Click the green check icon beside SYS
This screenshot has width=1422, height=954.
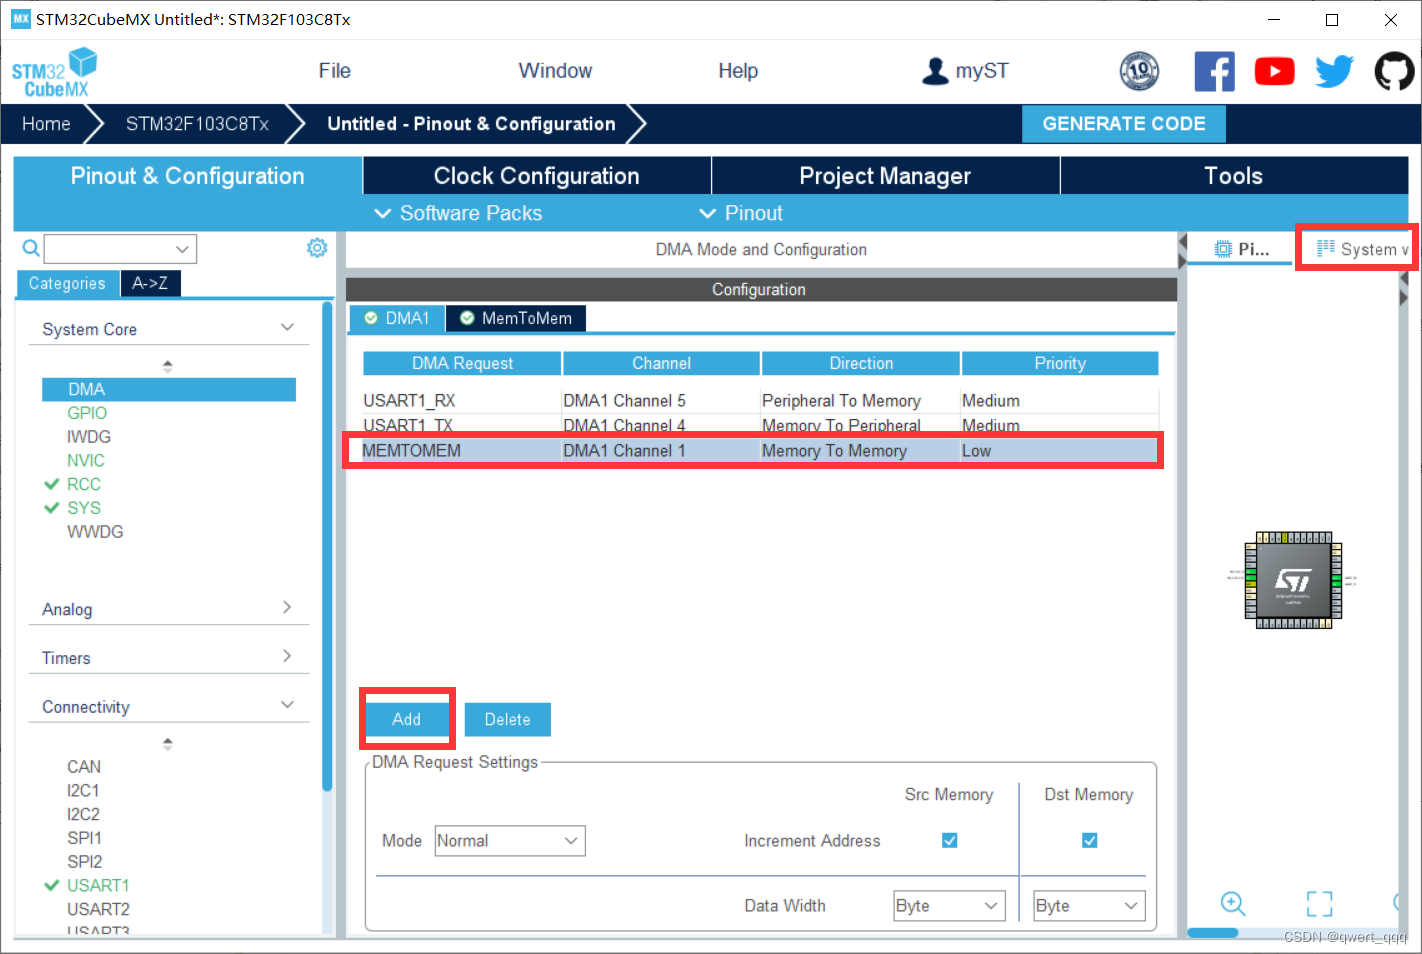(x=52, y=508)
